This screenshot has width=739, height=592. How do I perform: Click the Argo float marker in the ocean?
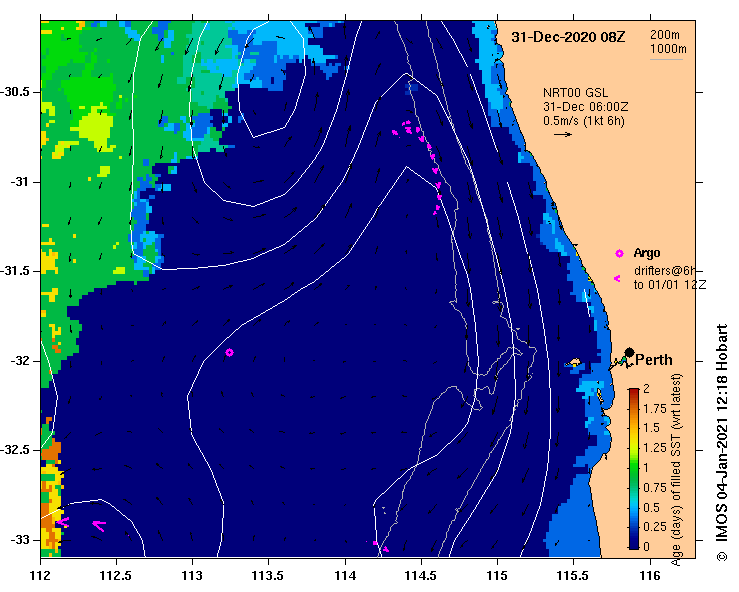tap(229, 352)
